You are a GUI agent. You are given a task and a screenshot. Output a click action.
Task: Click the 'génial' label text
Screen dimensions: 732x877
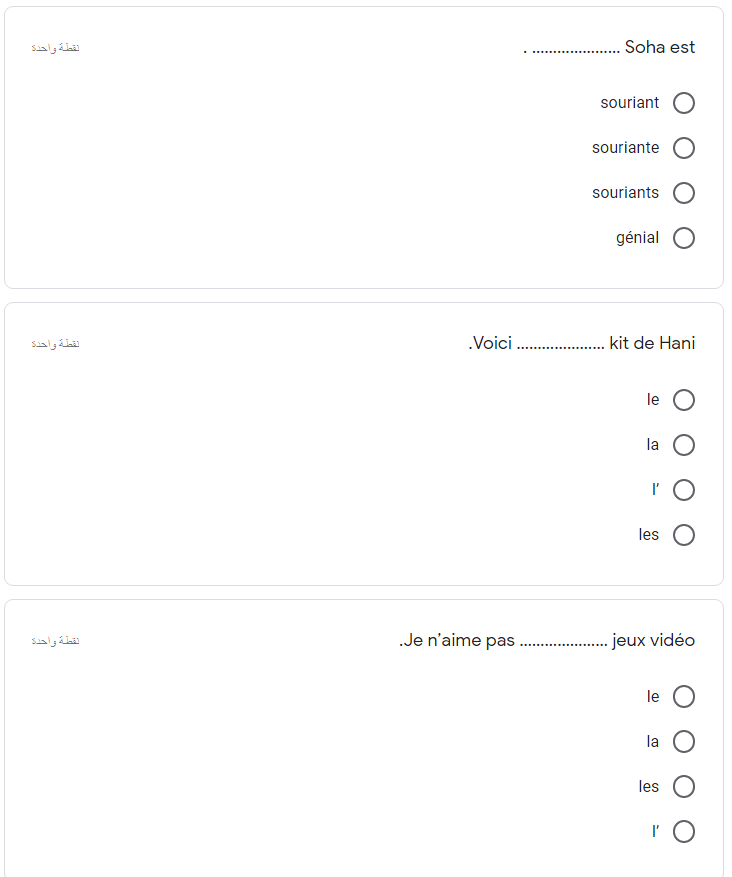click(x=637, y=238)
